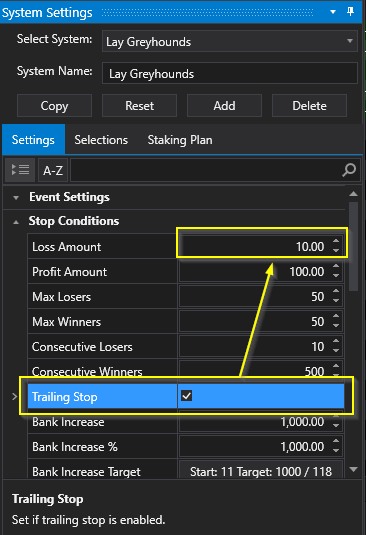Open the Selections tab
This screenshot has width=366, height=535.
(x=101, y=140)
